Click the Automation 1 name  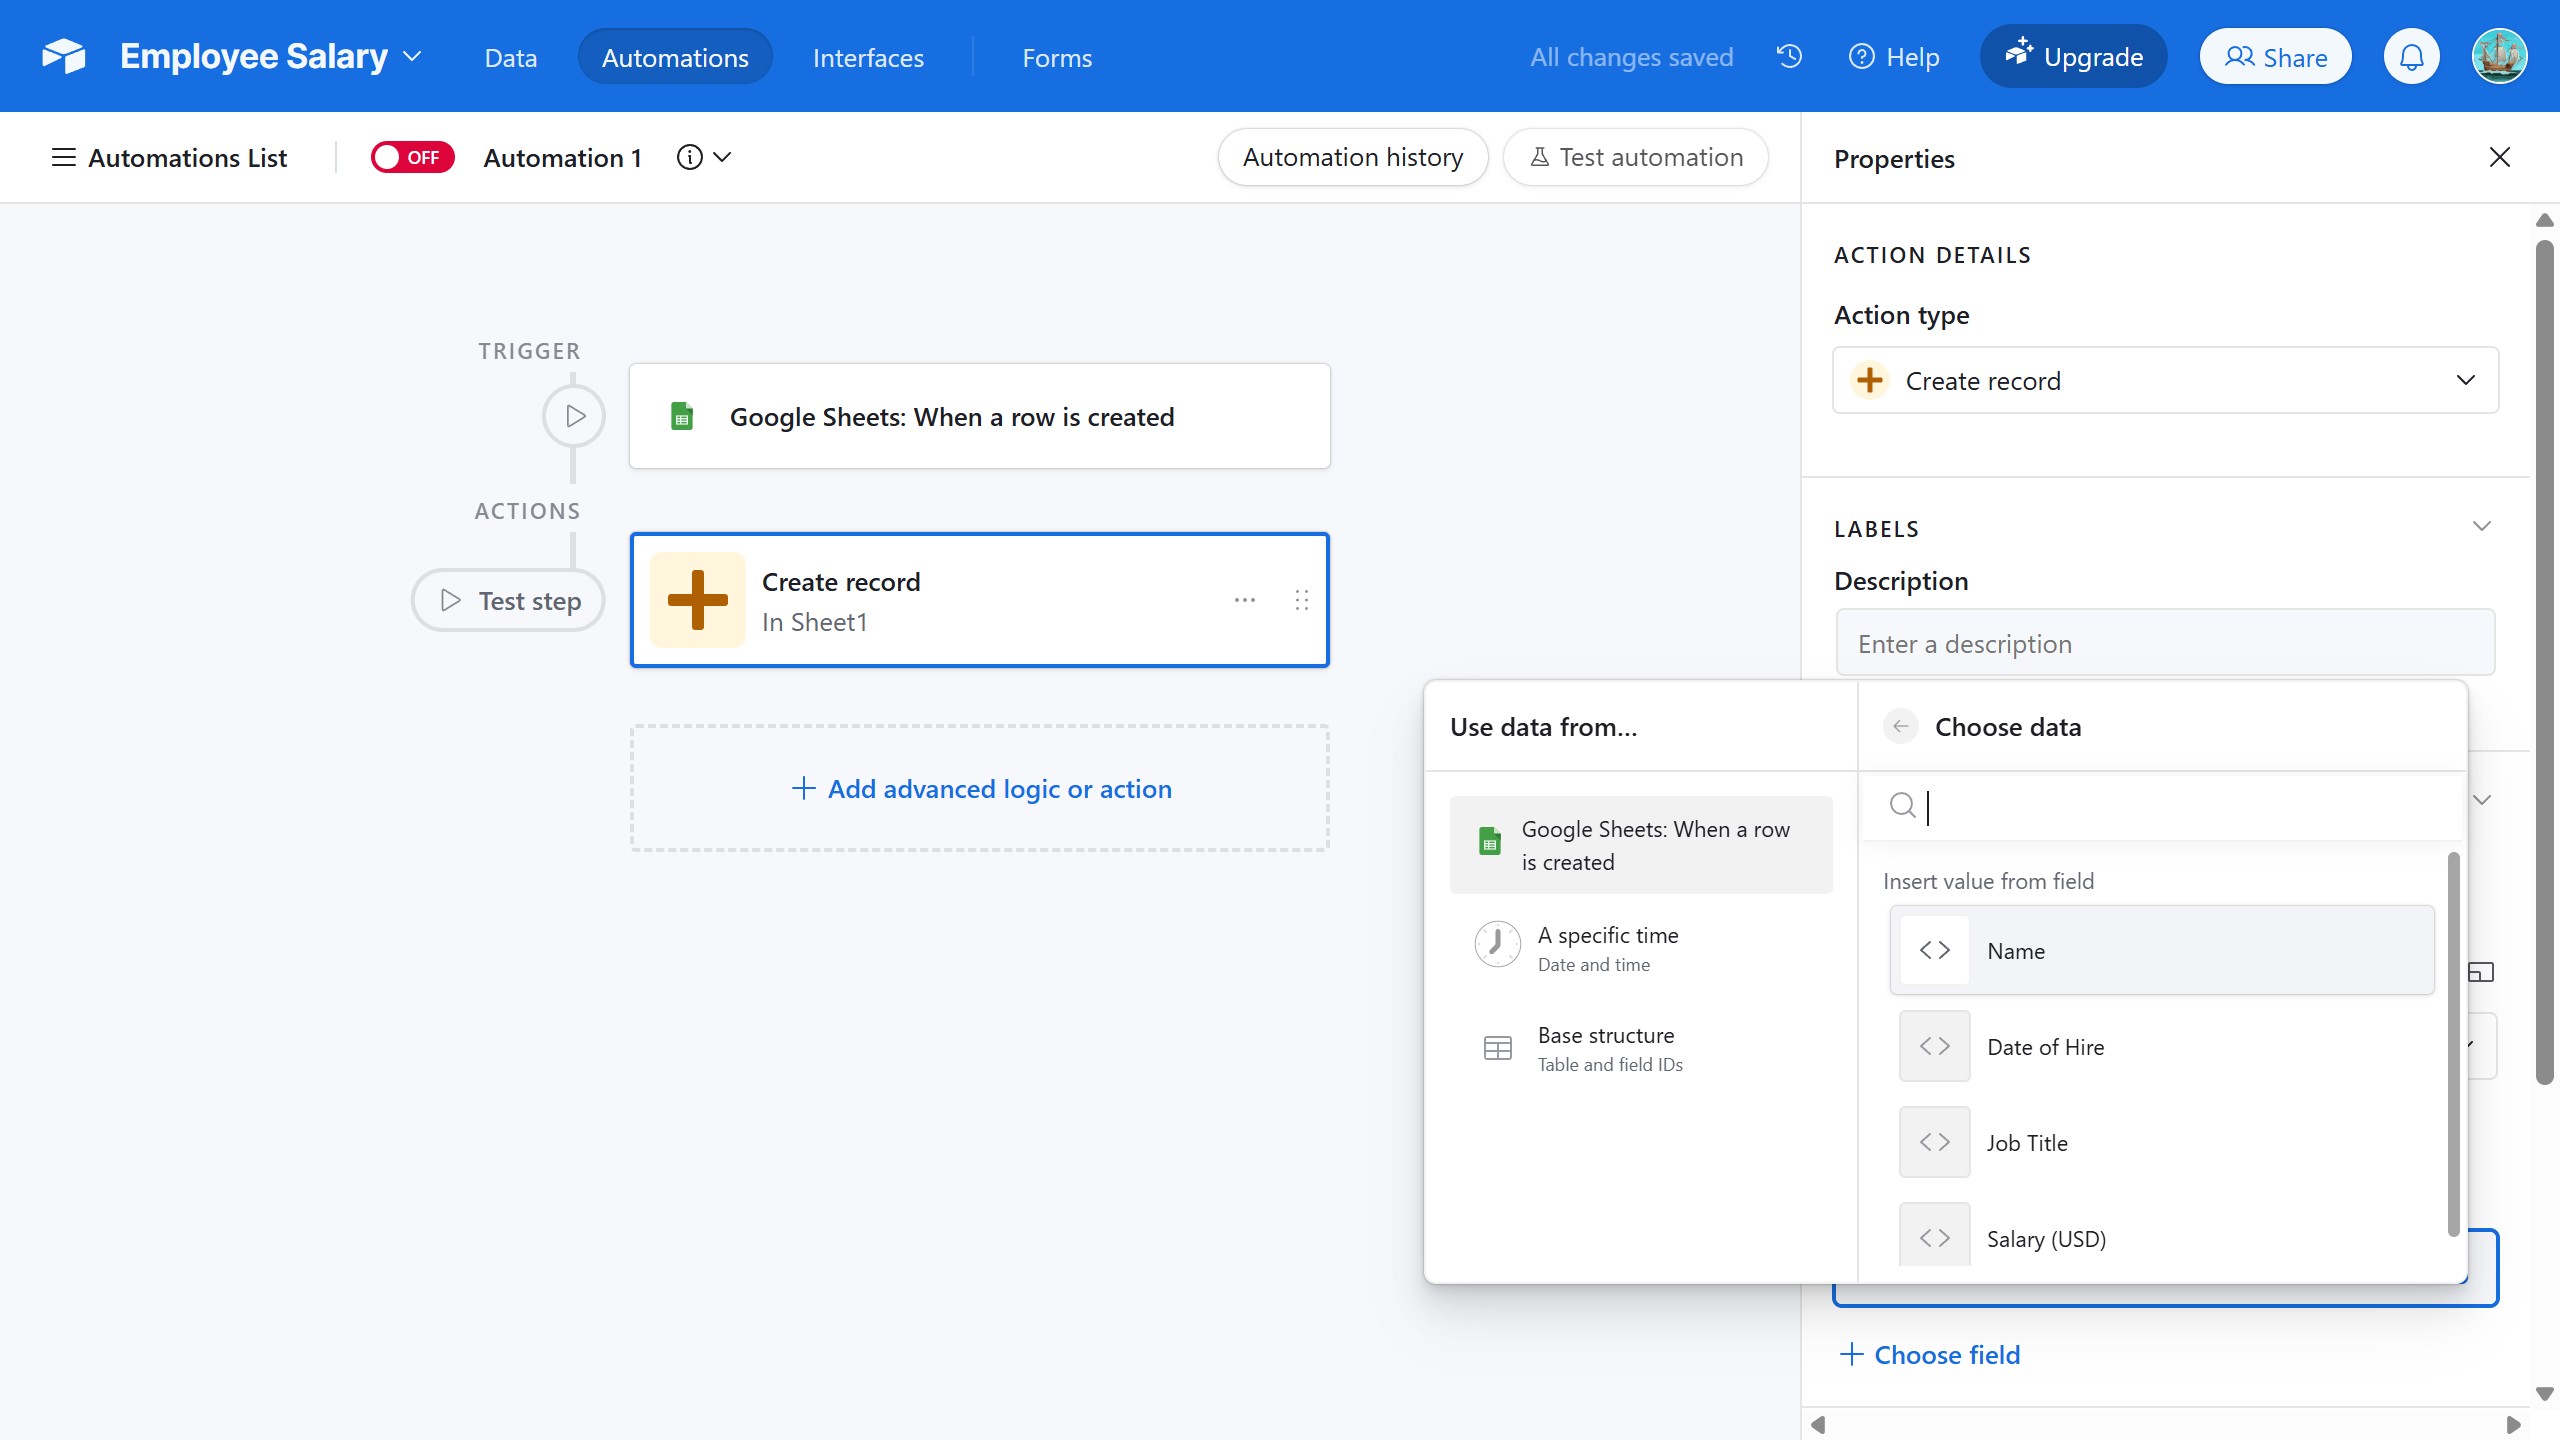pyautogui.click(x=562, y=158)
